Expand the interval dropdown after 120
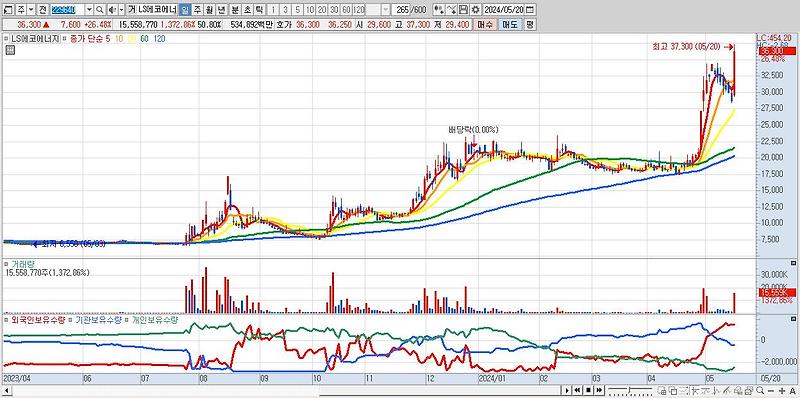 (385, 10)
